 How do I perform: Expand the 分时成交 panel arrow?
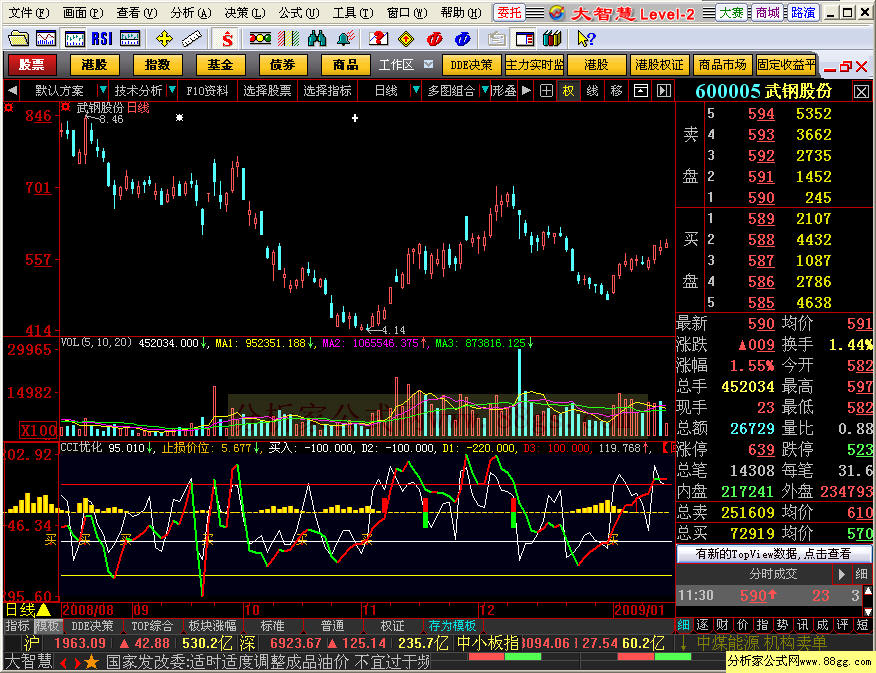(841, 574)
